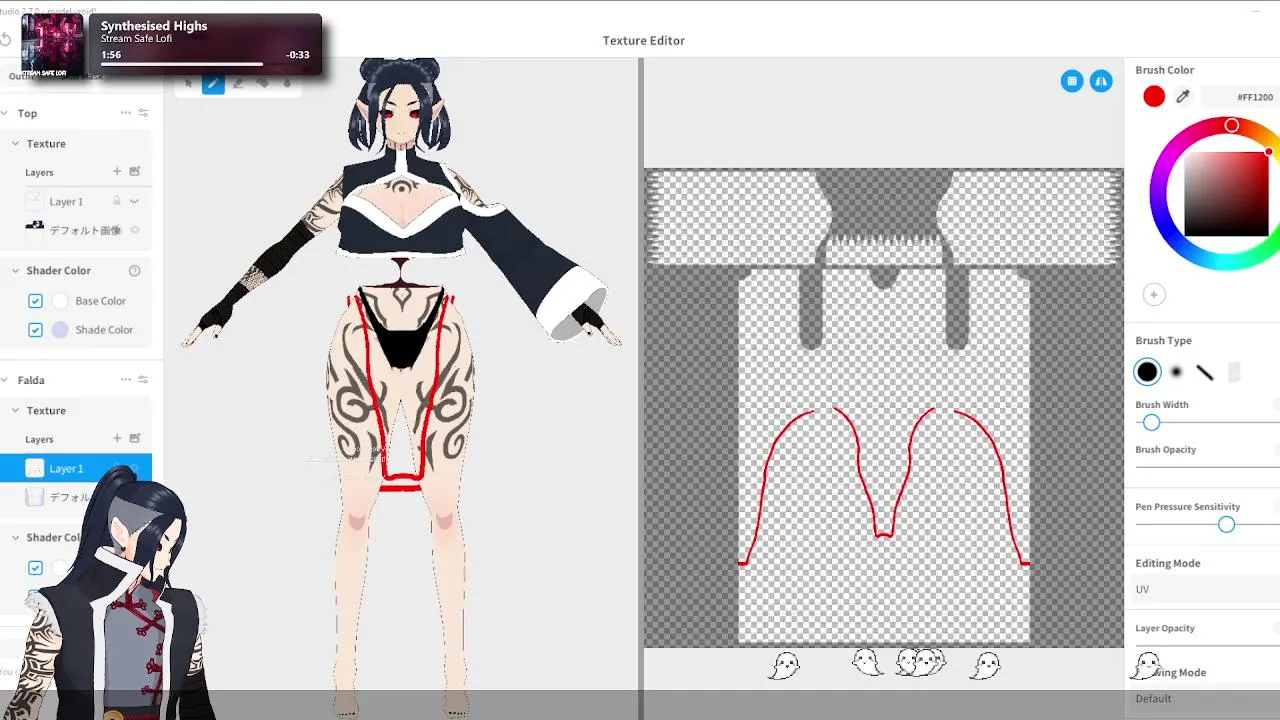Uncheck the Top Shade Color checkbox
Screen dimensions: 1280x720
35,330
